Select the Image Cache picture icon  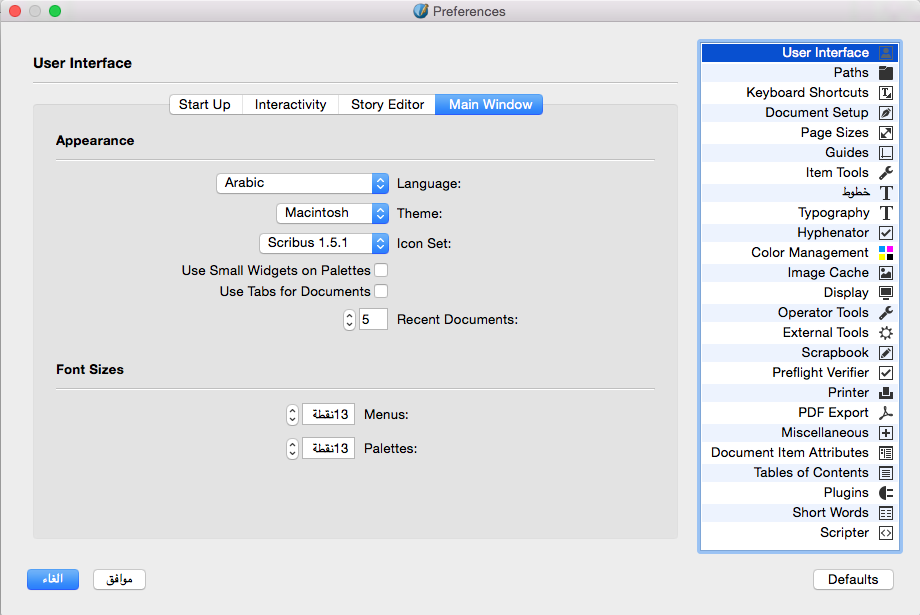[885, 273]
